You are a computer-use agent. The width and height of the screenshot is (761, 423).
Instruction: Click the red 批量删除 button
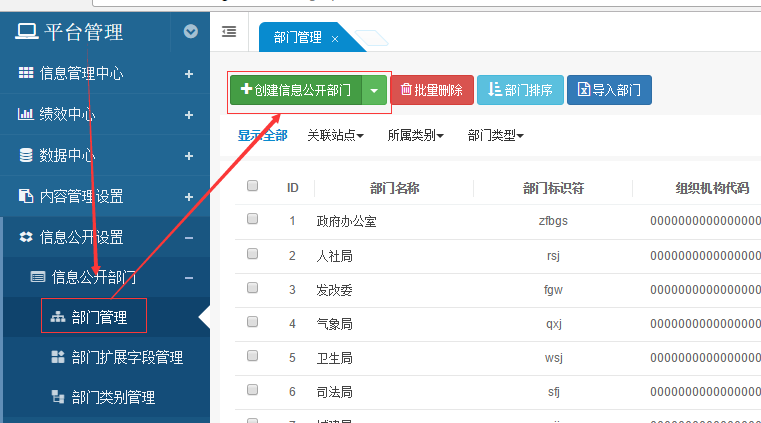(x=431, y=90)
